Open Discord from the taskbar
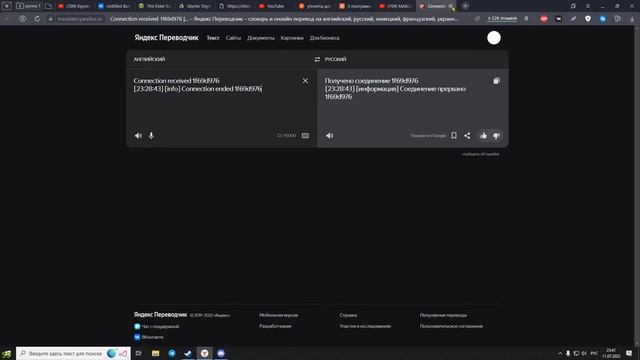 coord(221,353)
